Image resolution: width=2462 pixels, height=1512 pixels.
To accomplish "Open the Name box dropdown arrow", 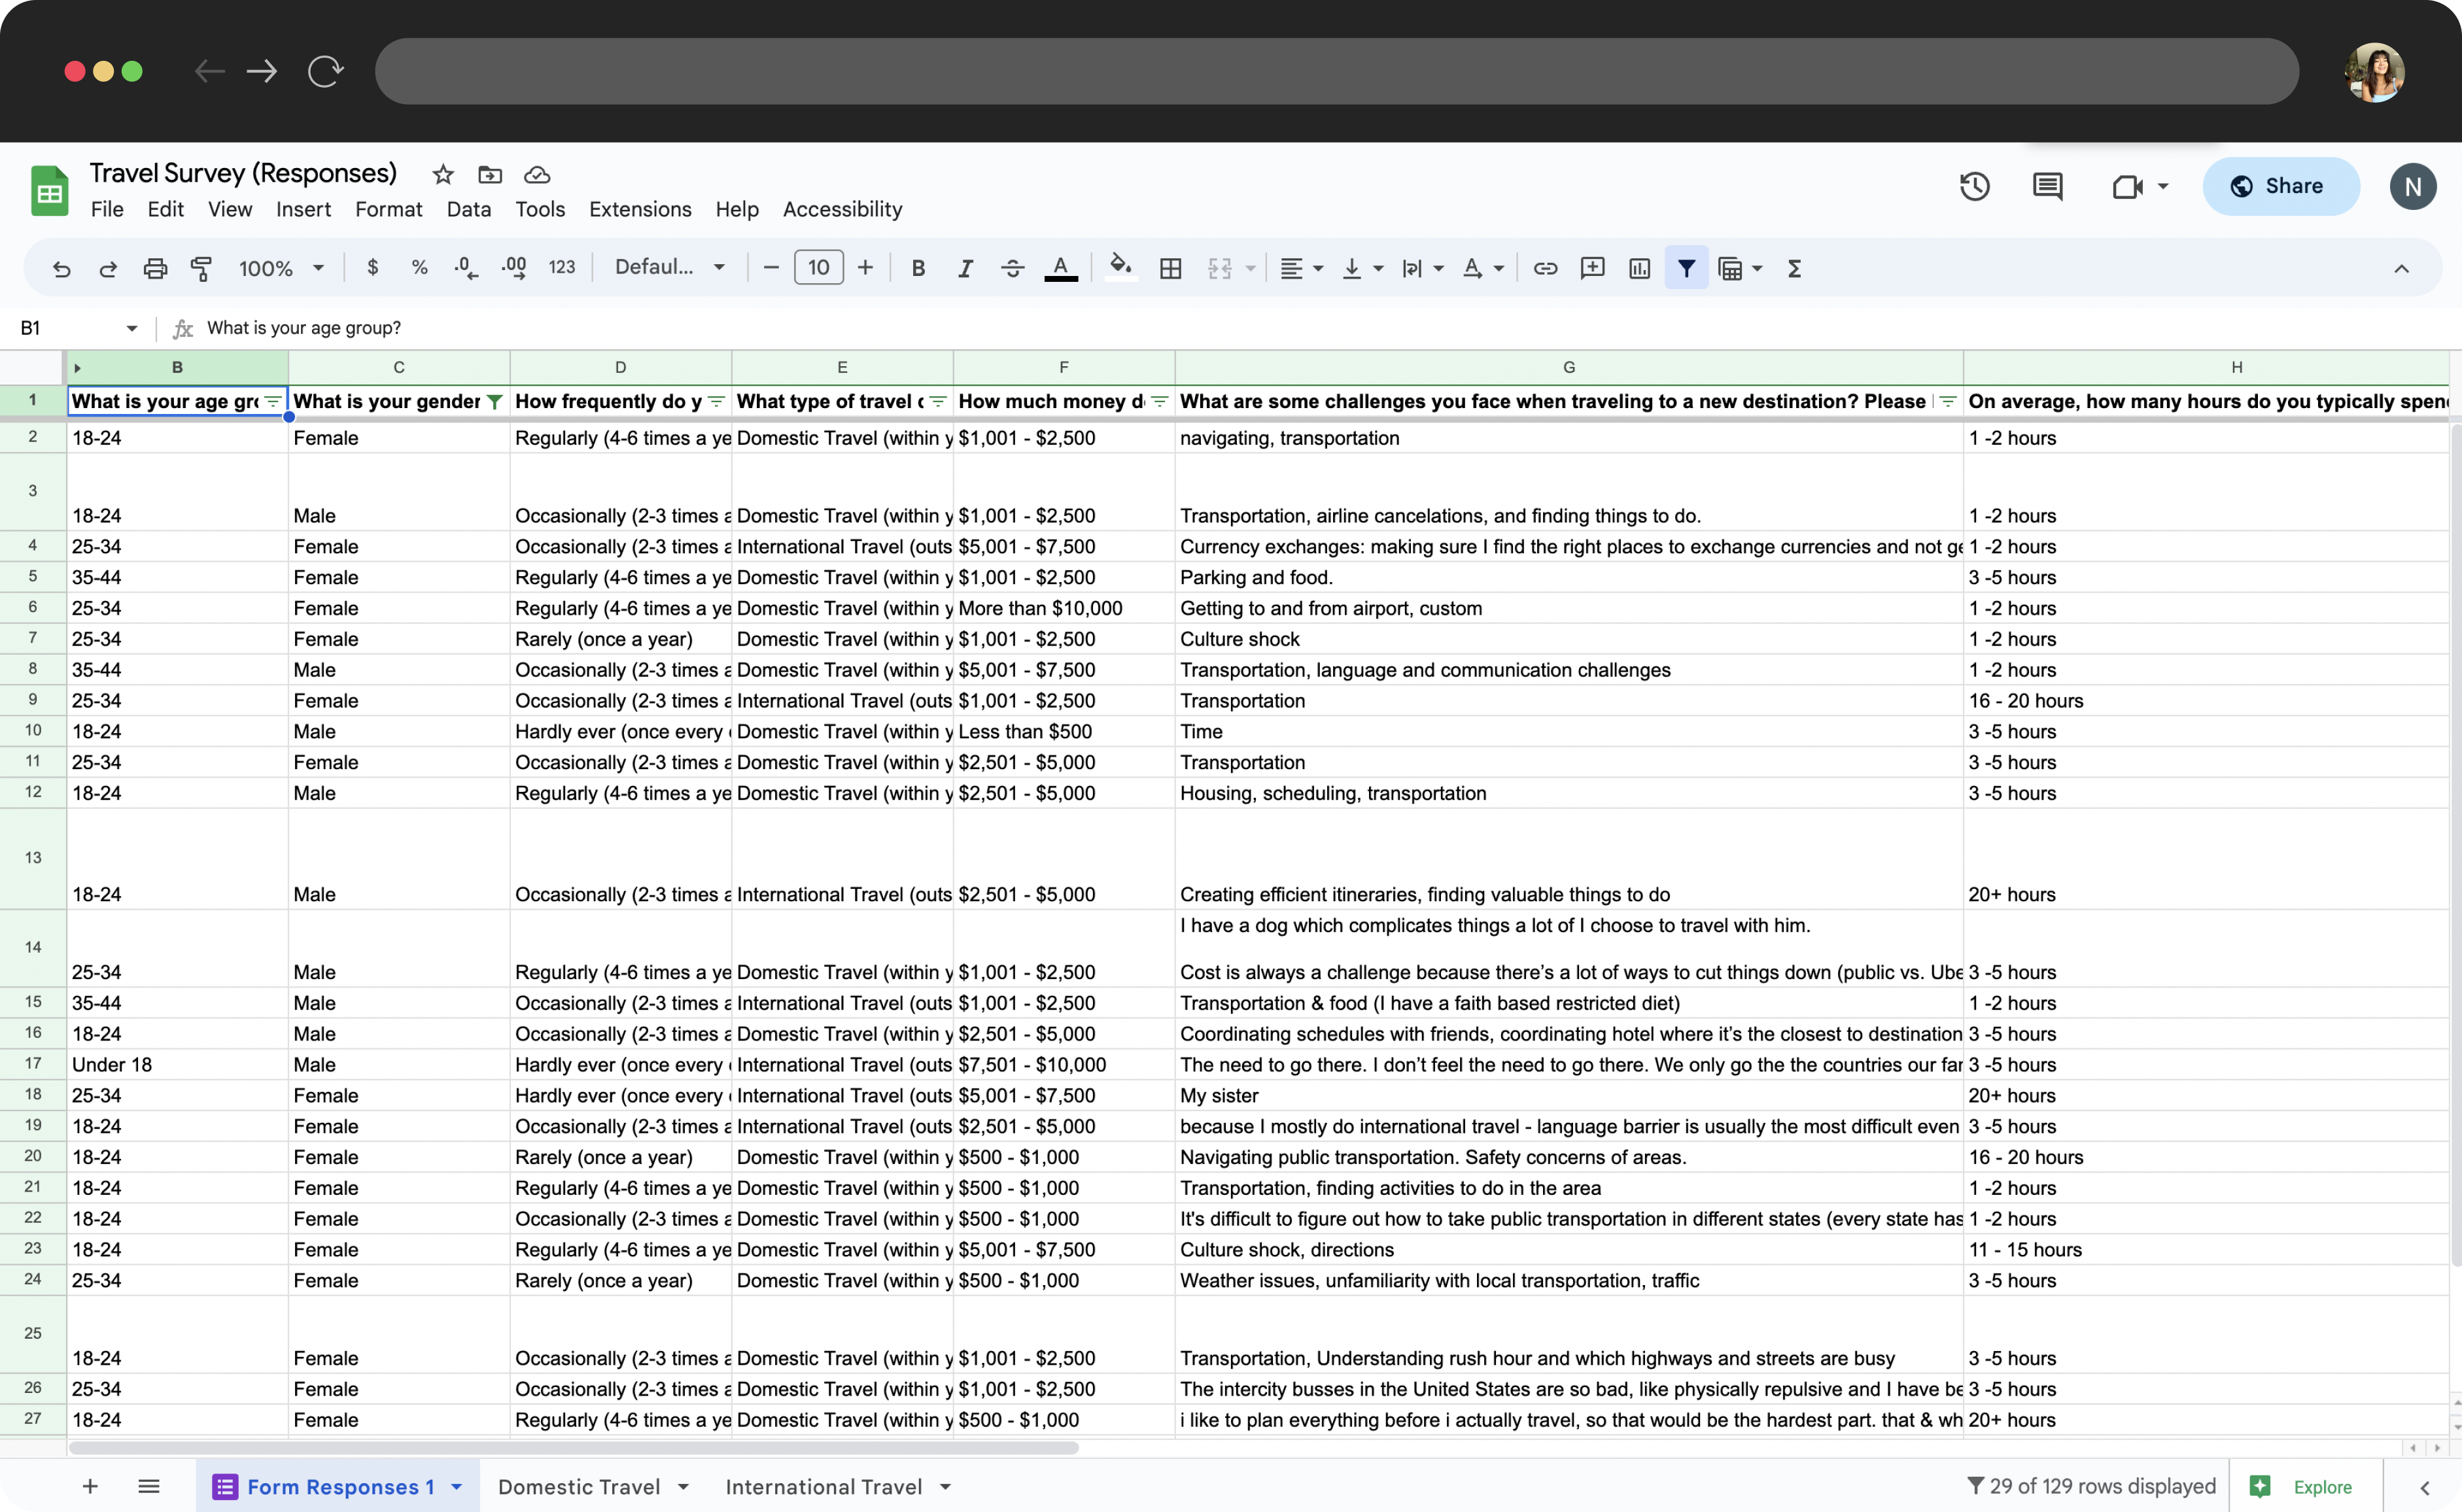I will (x=131, y=328).
